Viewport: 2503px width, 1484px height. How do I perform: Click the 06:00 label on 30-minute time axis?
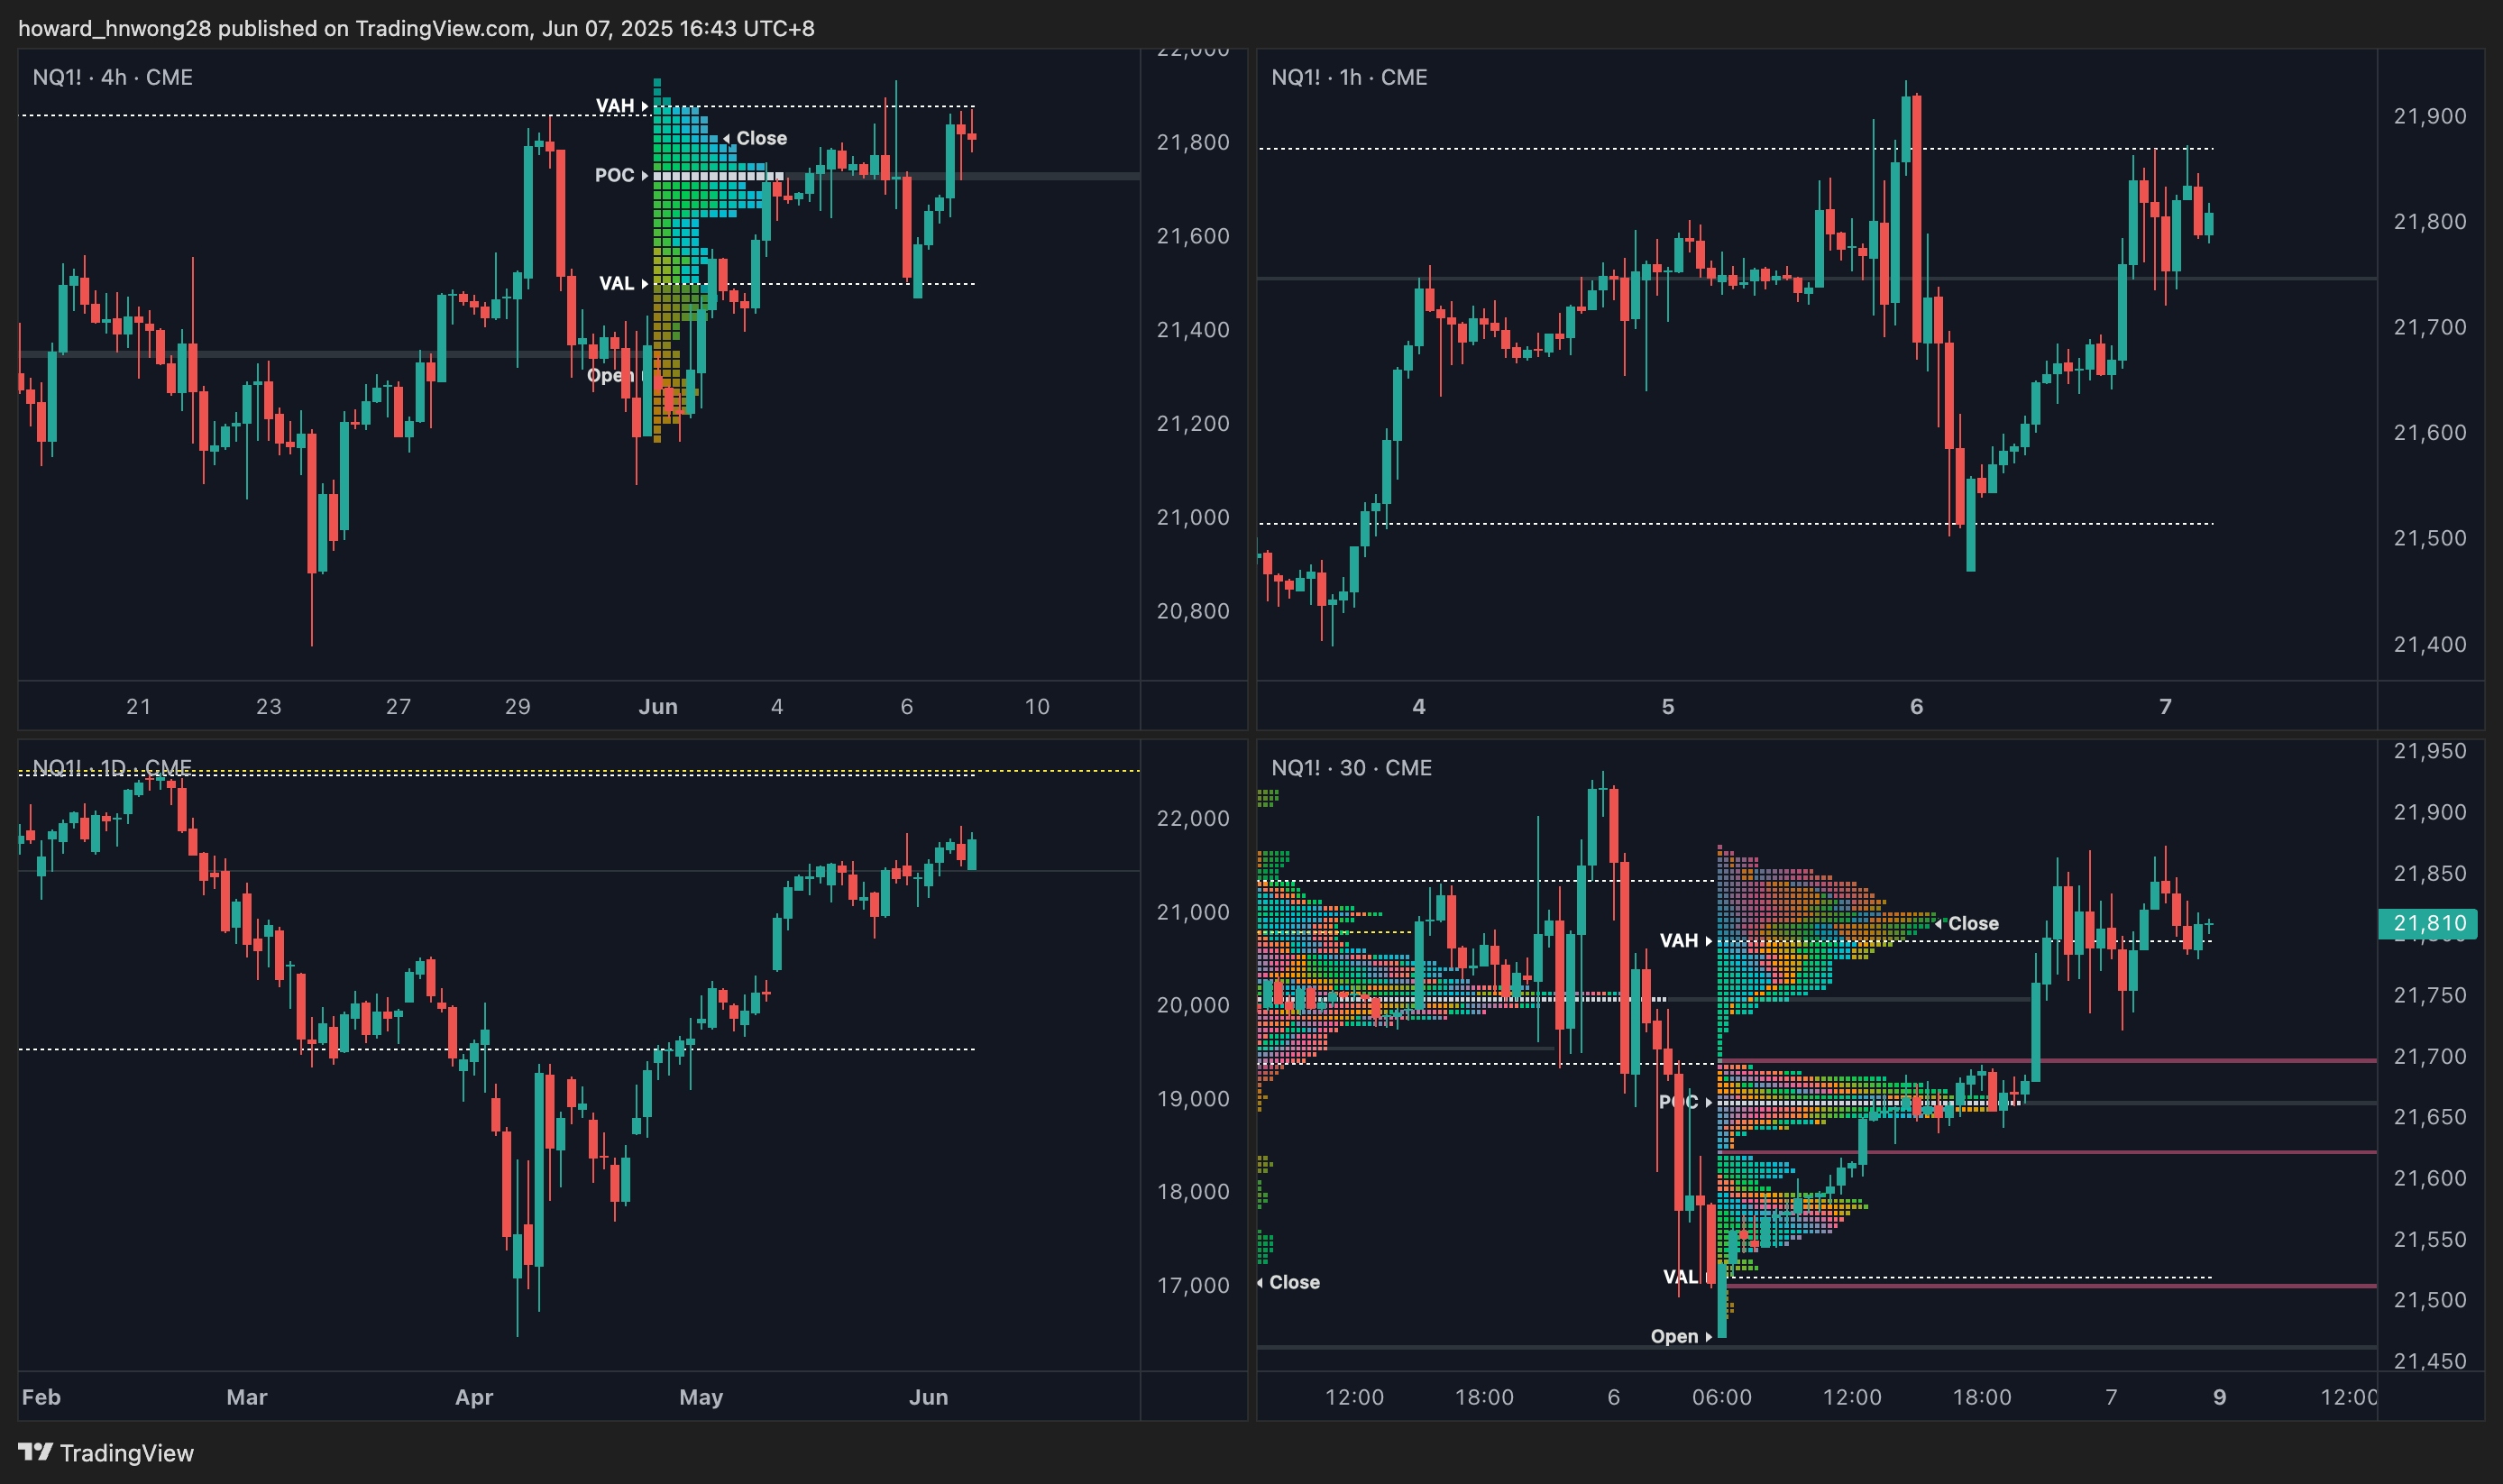(1721, 1396)
